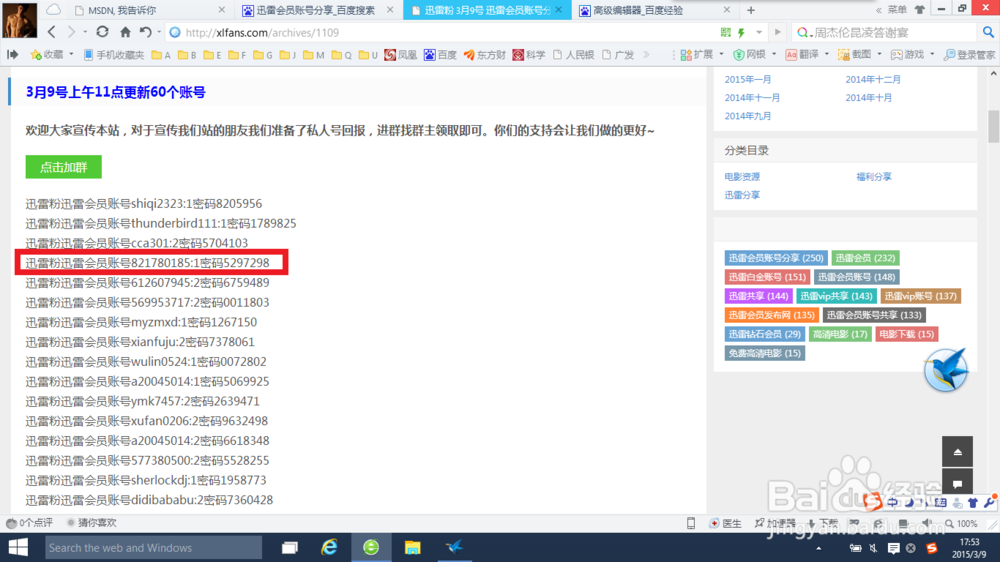Toggle the page sound mute icon

pyautogui.click(x=927, y=523)
